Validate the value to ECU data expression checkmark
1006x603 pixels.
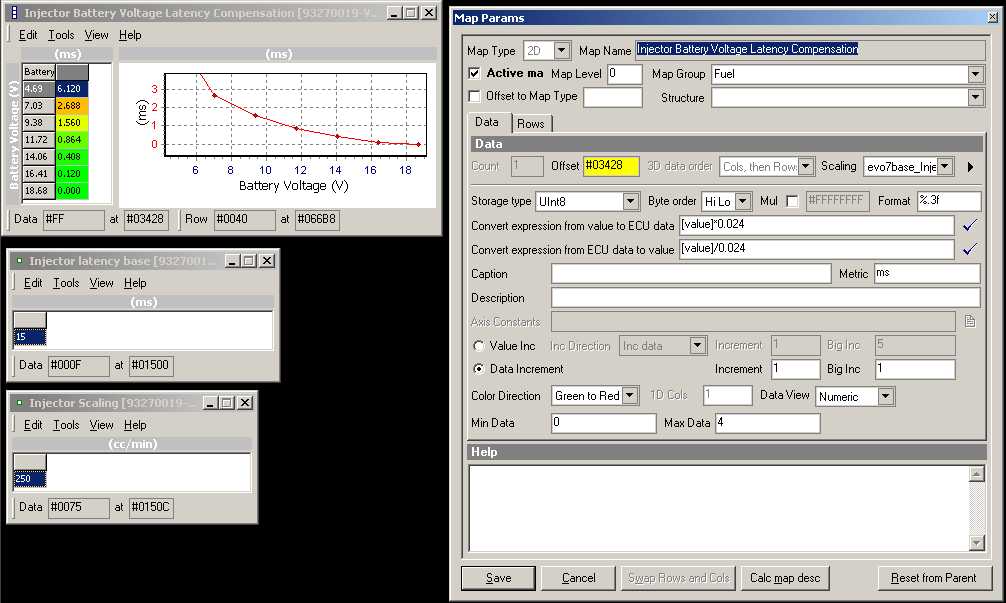pyautogui.click(x=968, y=226)
